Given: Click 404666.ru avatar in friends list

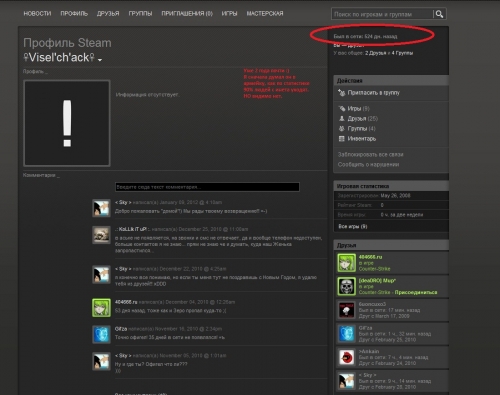Looking at the screenshot, I should (346, 263).
